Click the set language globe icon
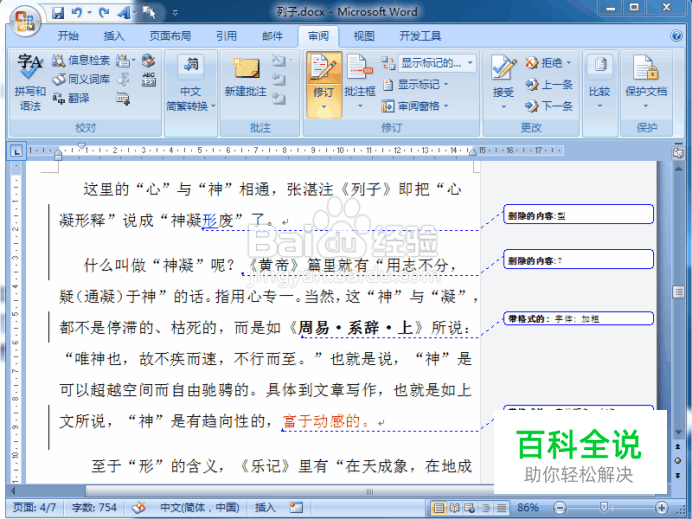Viewport: 692px width, 519px height. [149, 60]
